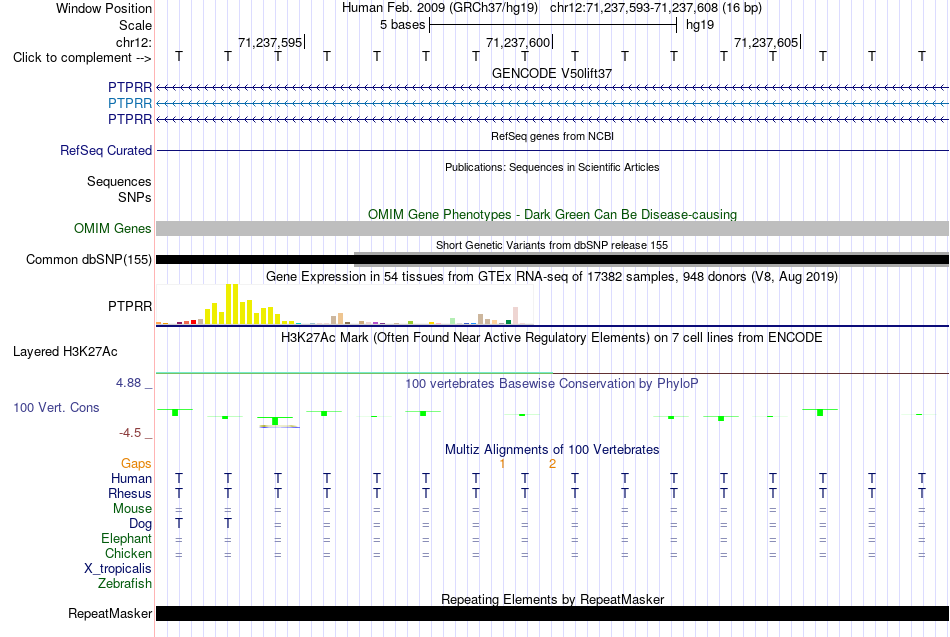Click the position text 'chr12:71,237,593-71,237,608 (16 bp)'
Viewport: 950px width, 637px height.
(656, 8)
